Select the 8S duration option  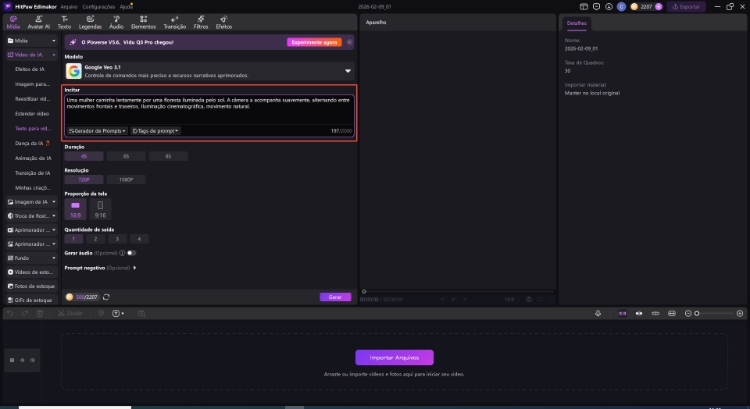168,156
